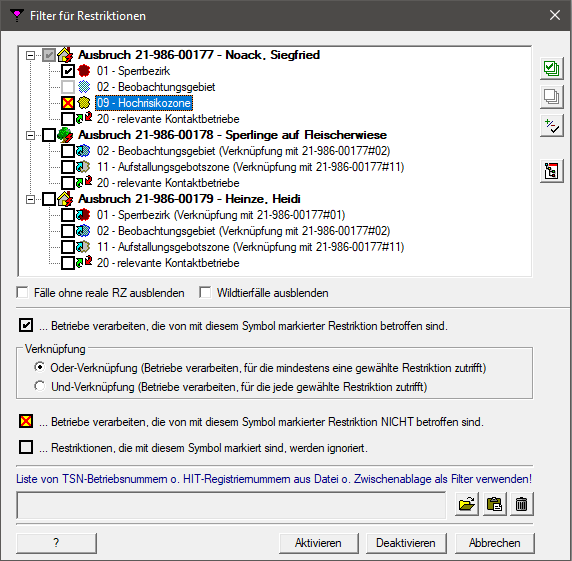
Task: Collapse the Ausbruch 21-986-00178 tree node
Action: [31, 135]
